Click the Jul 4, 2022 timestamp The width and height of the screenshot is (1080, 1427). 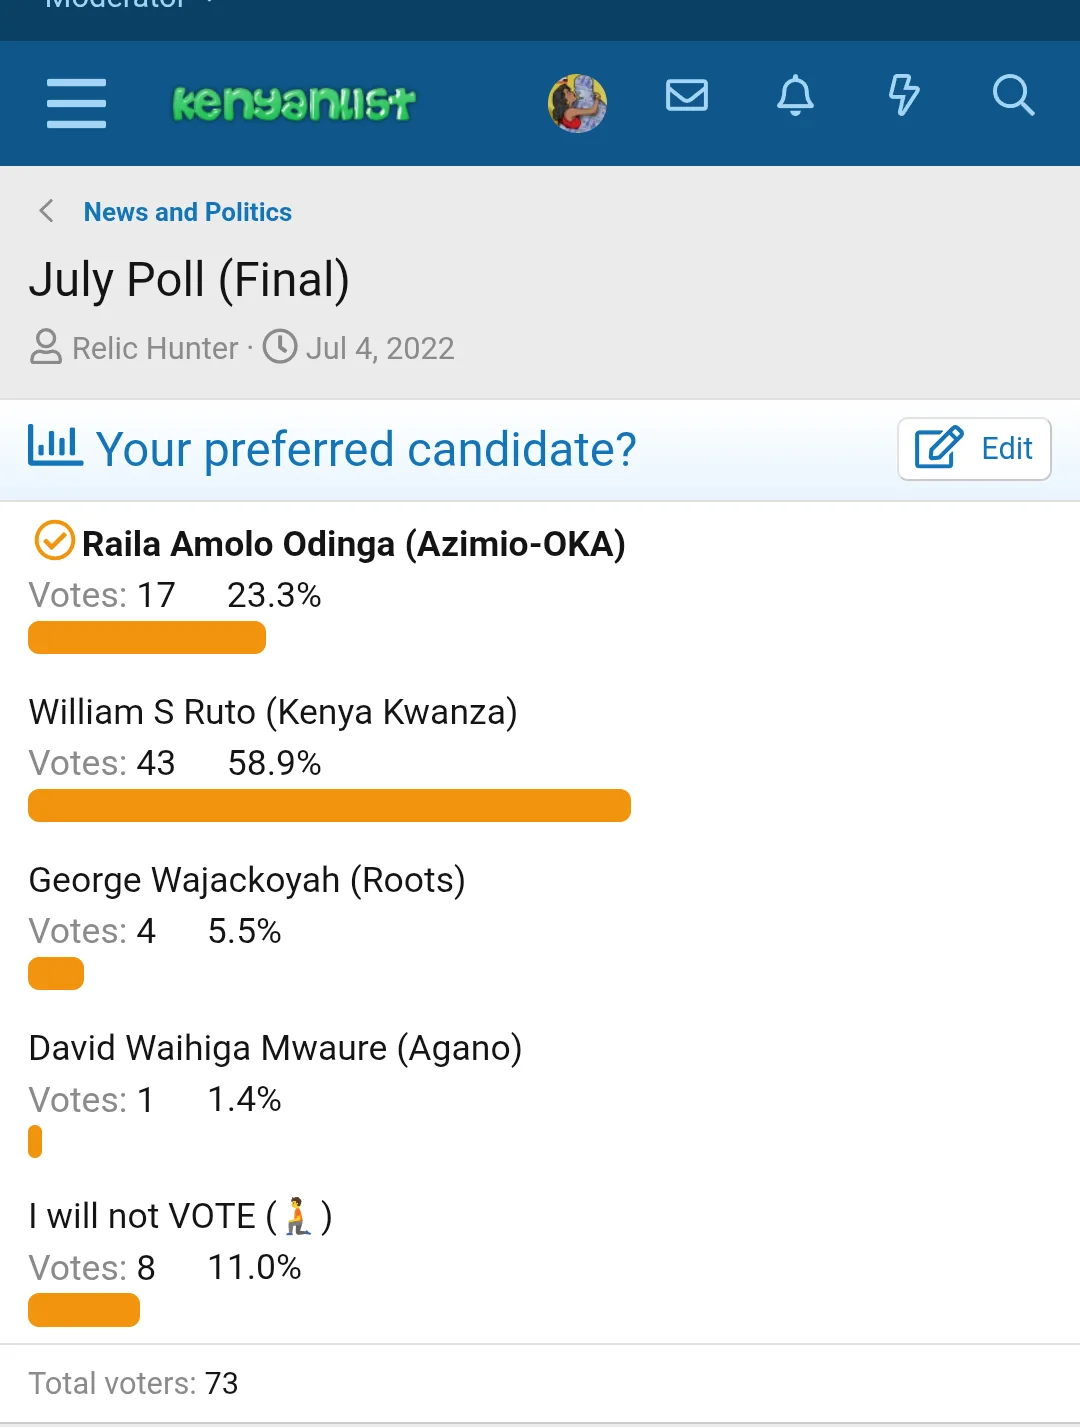(380, 348)
